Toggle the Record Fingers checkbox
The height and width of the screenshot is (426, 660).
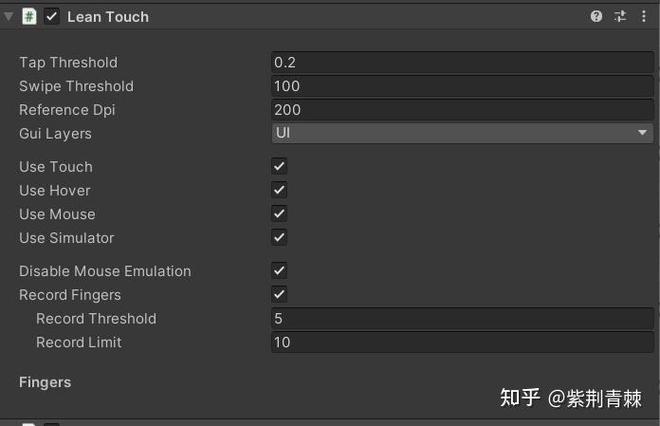click(x=279, y=295)
